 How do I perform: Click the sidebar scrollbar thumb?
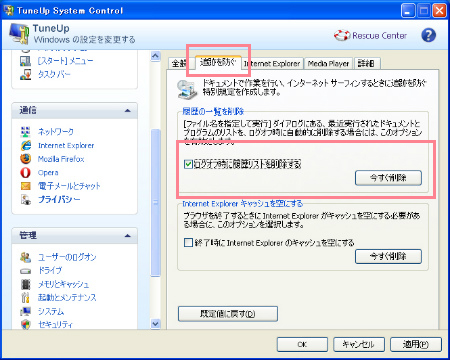click(156, 203)
